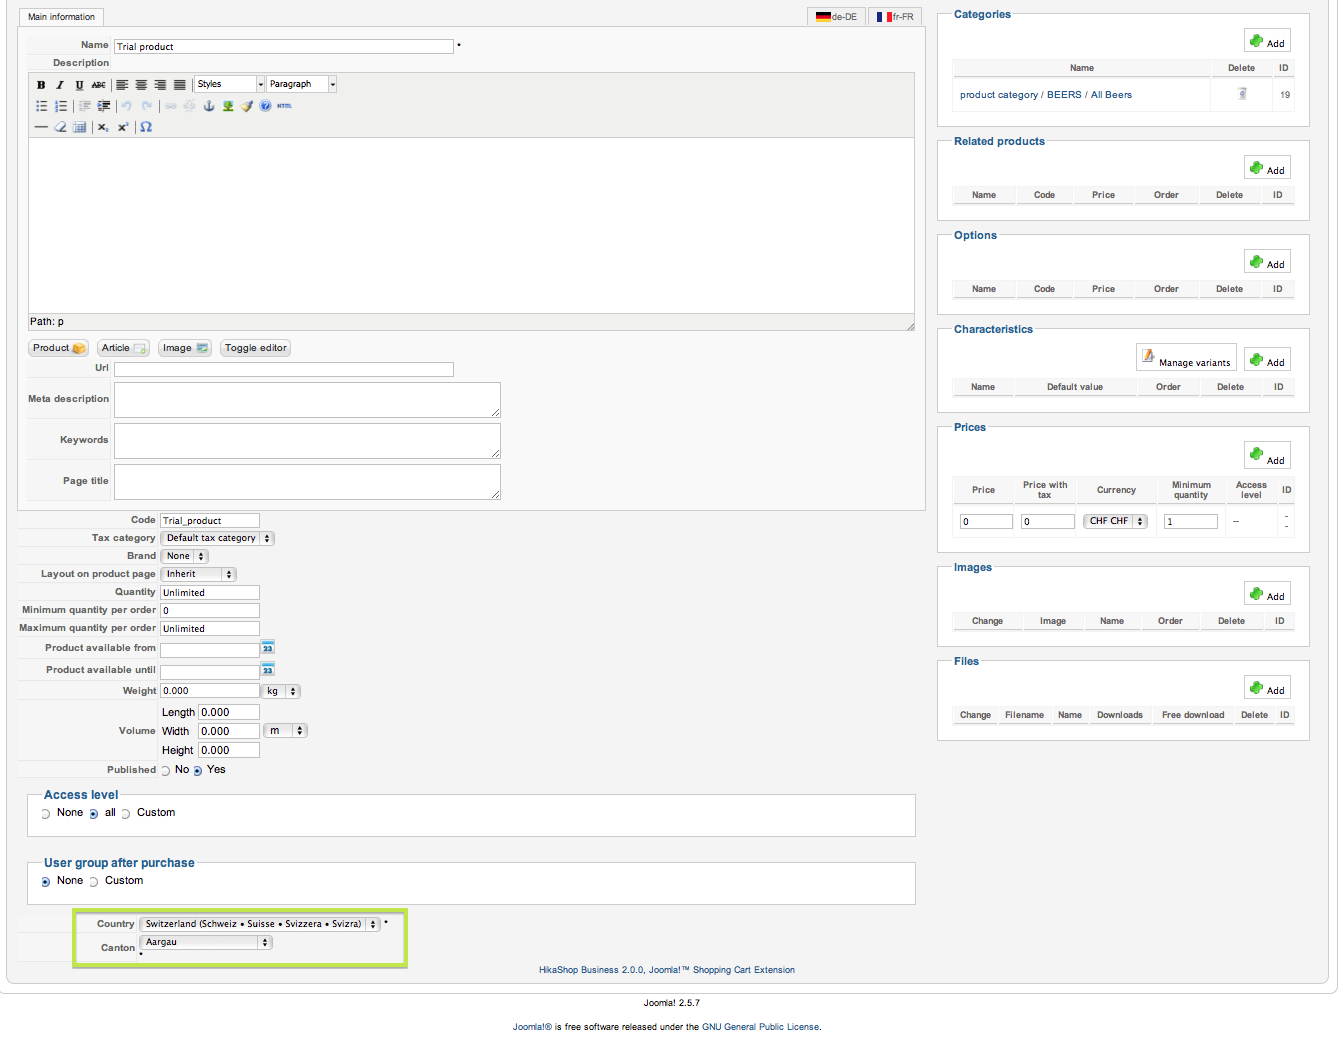Set Published to No
The image size is (1344, 1043).
point(166,771)
